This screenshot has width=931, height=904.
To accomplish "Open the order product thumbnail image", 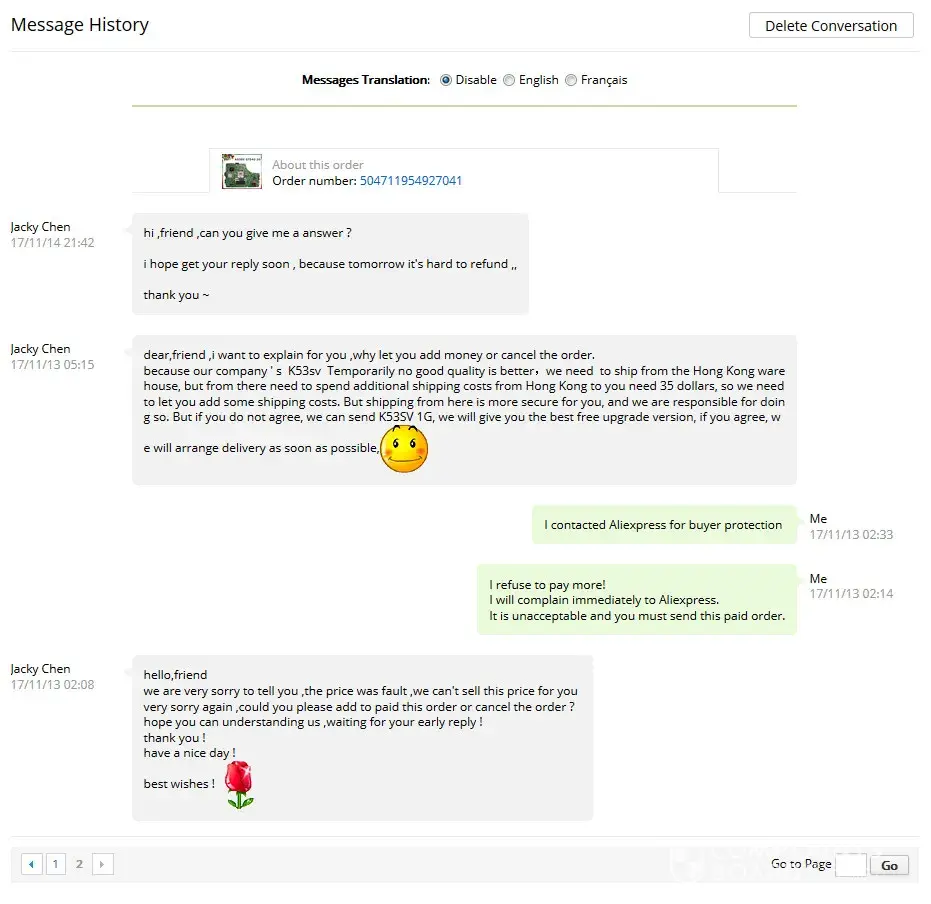I will point(242,172).
